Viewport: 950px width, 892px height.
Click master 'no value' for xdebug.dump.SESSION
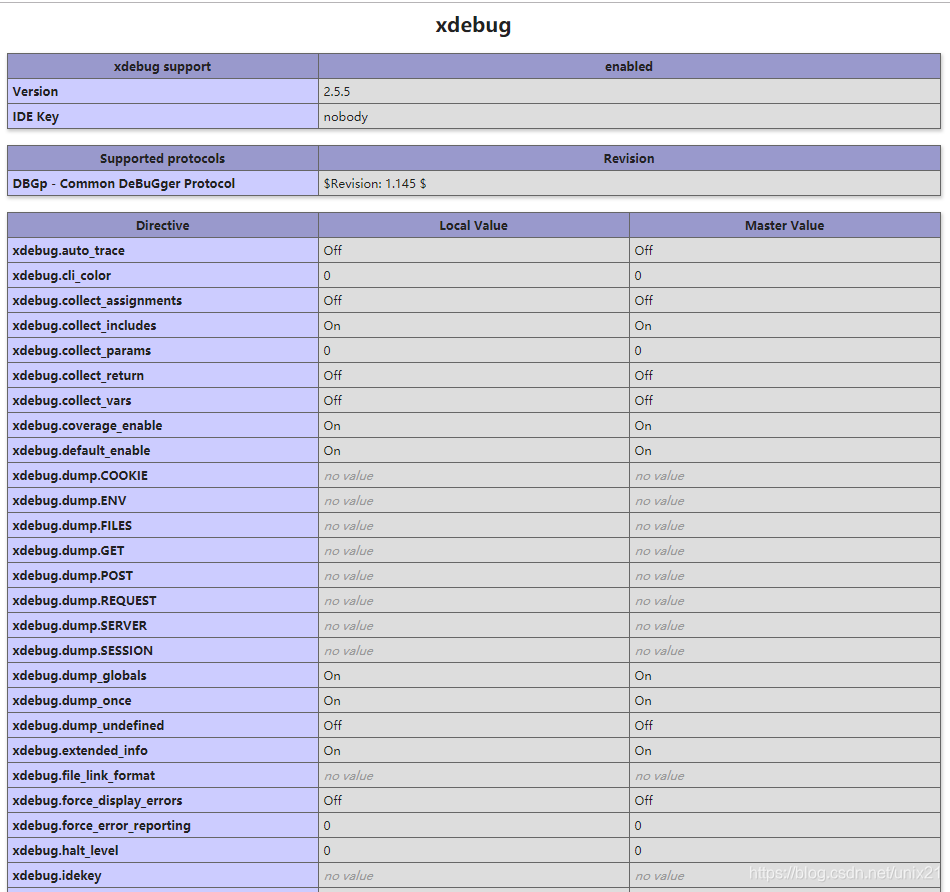pyautogui.click(x=660, y=651)
